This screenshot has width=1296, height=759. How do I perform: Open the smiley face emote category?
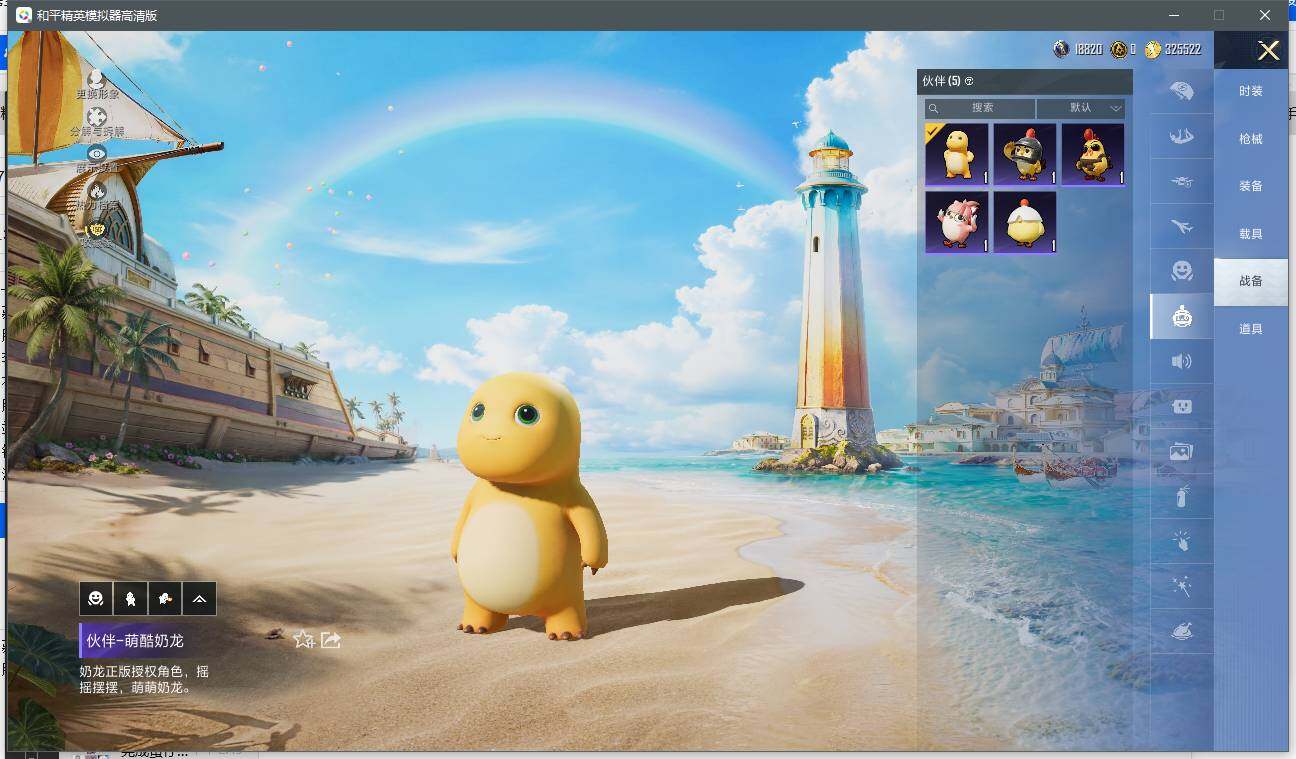point(1182,271)
